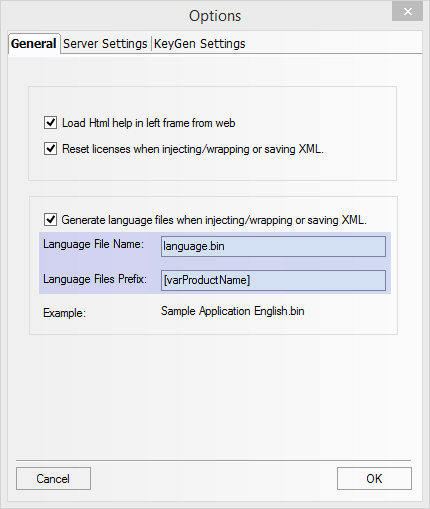Click the "Load Html help in left frame" text
Screen dimensions: 430x509
pos(126,123)
